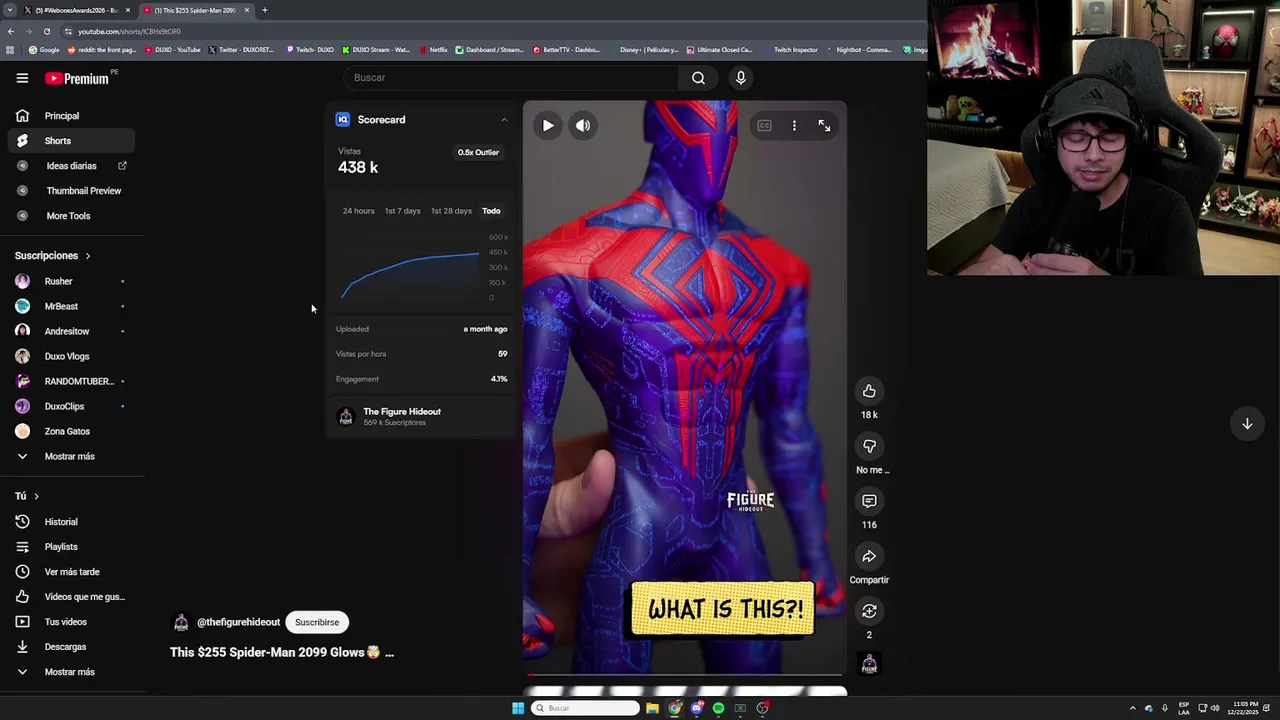Image resolution: width=1280 pixels, height=720 pixels.
Task: Open More Tools in sidebar
Action: (70, 216)
